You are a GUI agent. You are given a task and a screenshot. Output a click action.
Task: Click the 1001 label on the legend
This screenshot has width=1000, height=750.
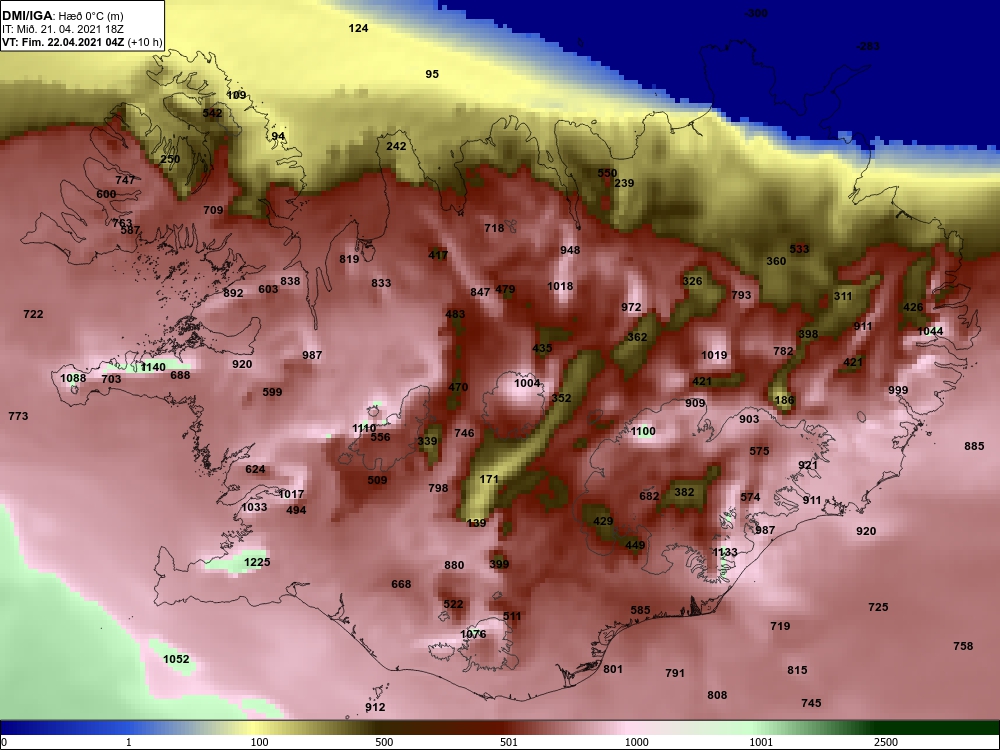[x=761, y=742]
